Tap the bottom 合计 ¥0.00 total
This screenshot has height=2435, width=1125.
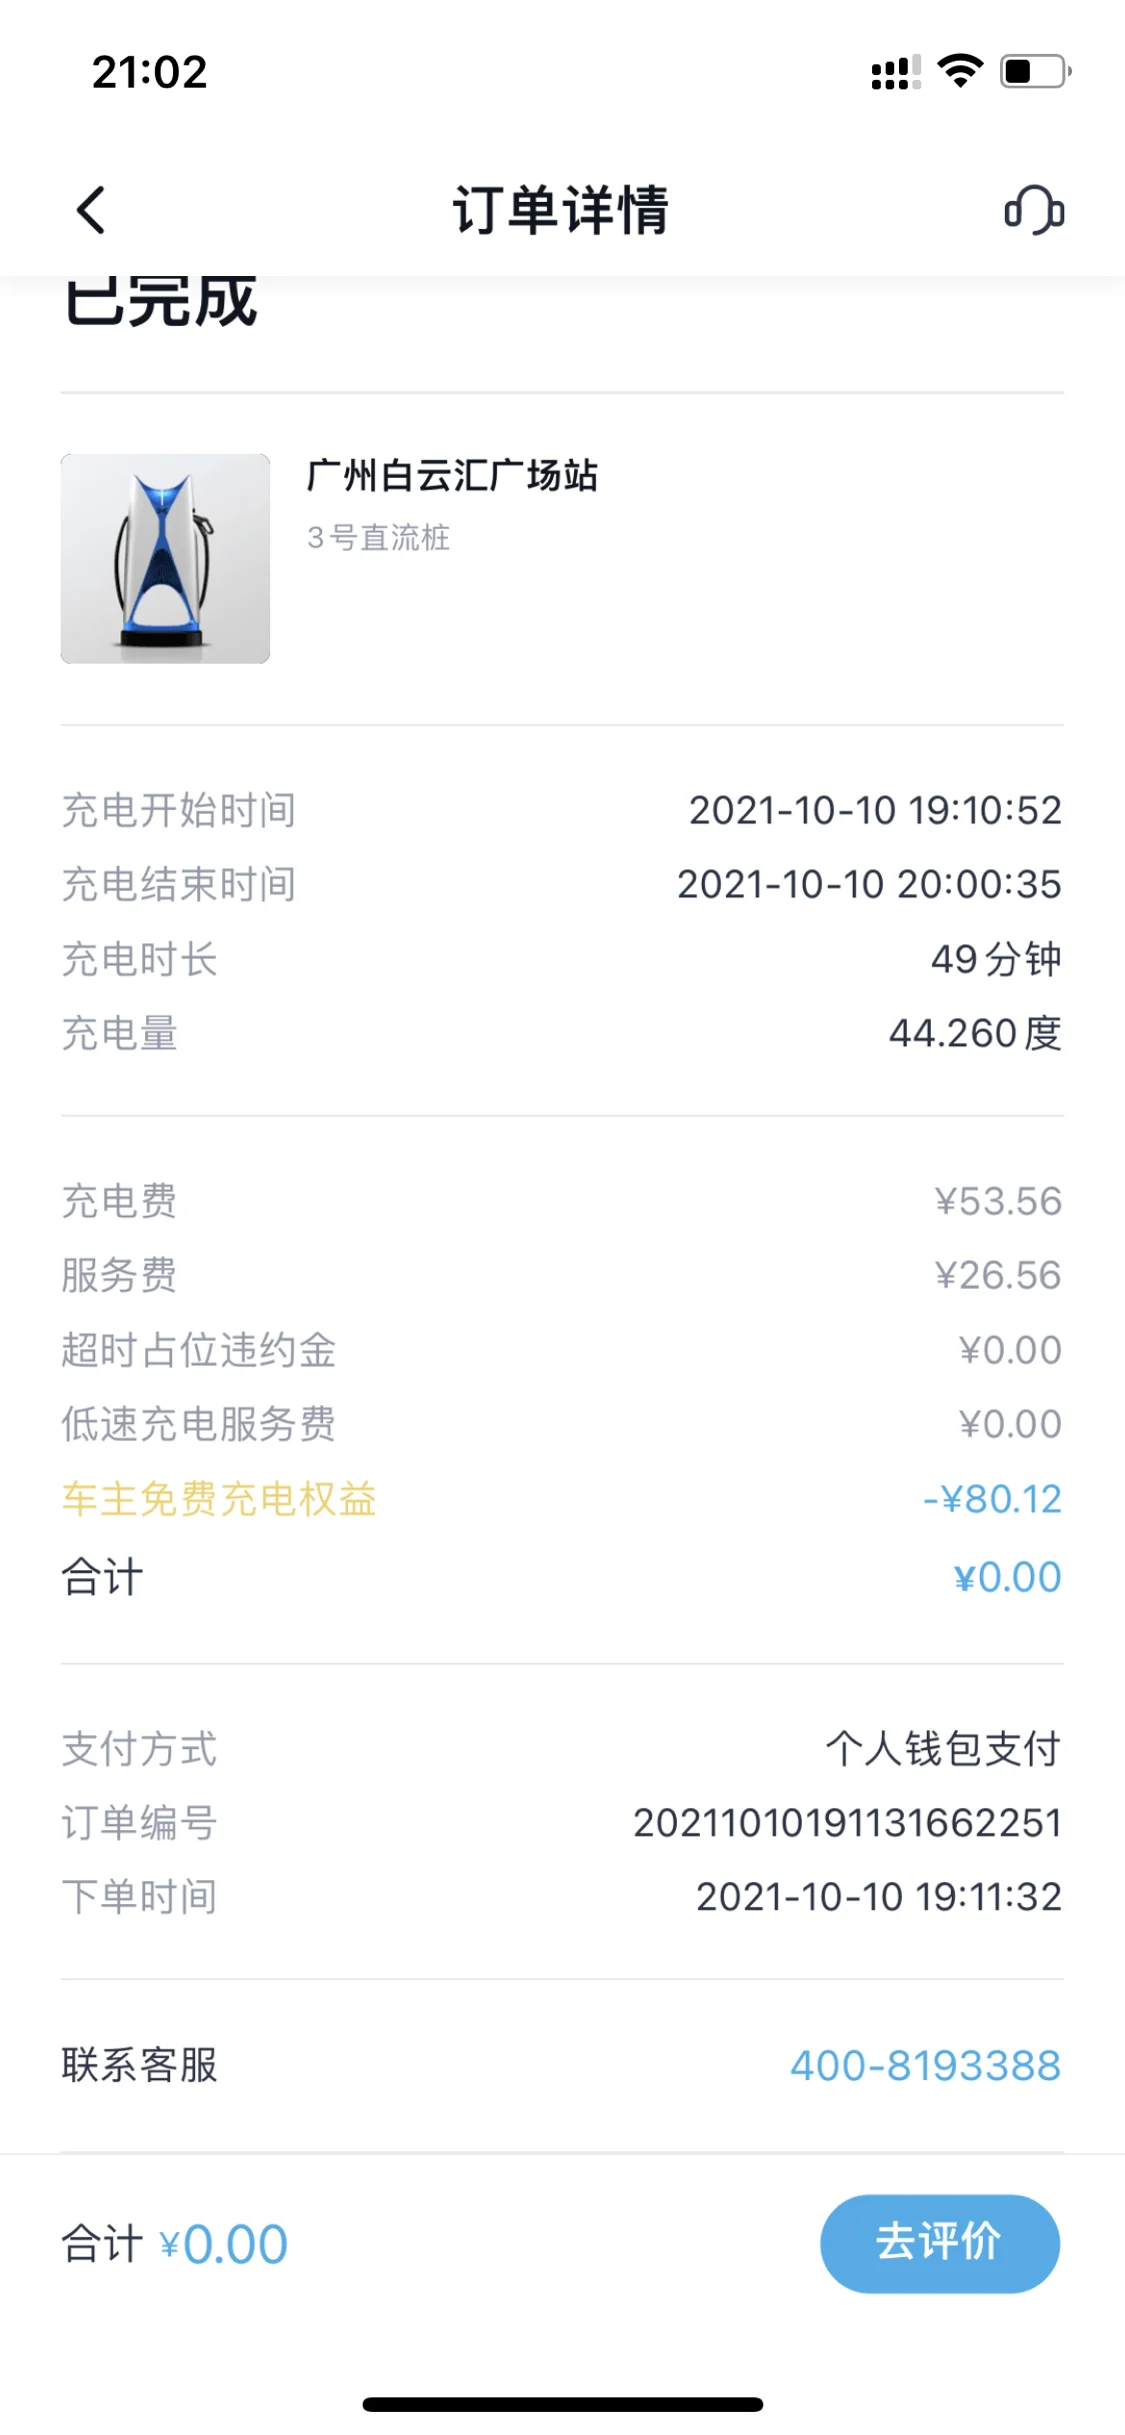pos(175,2244)
